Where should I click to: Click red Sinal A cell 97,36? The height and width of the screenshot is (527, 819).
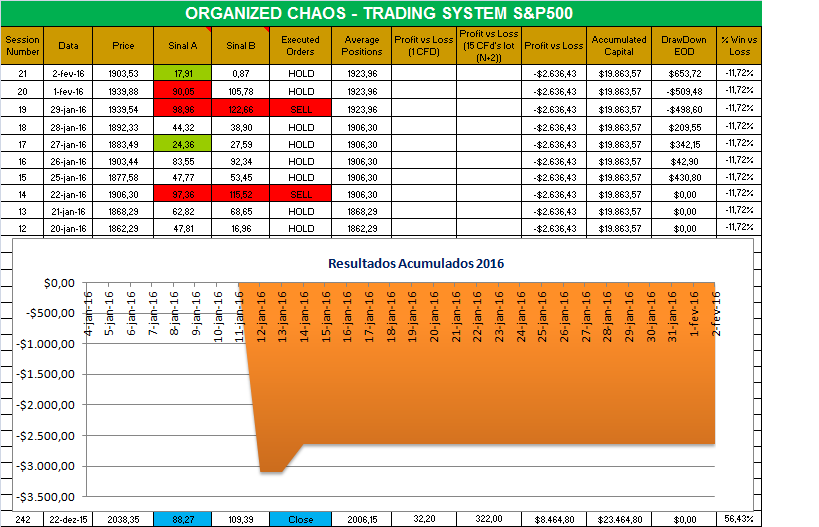(183, 194)
